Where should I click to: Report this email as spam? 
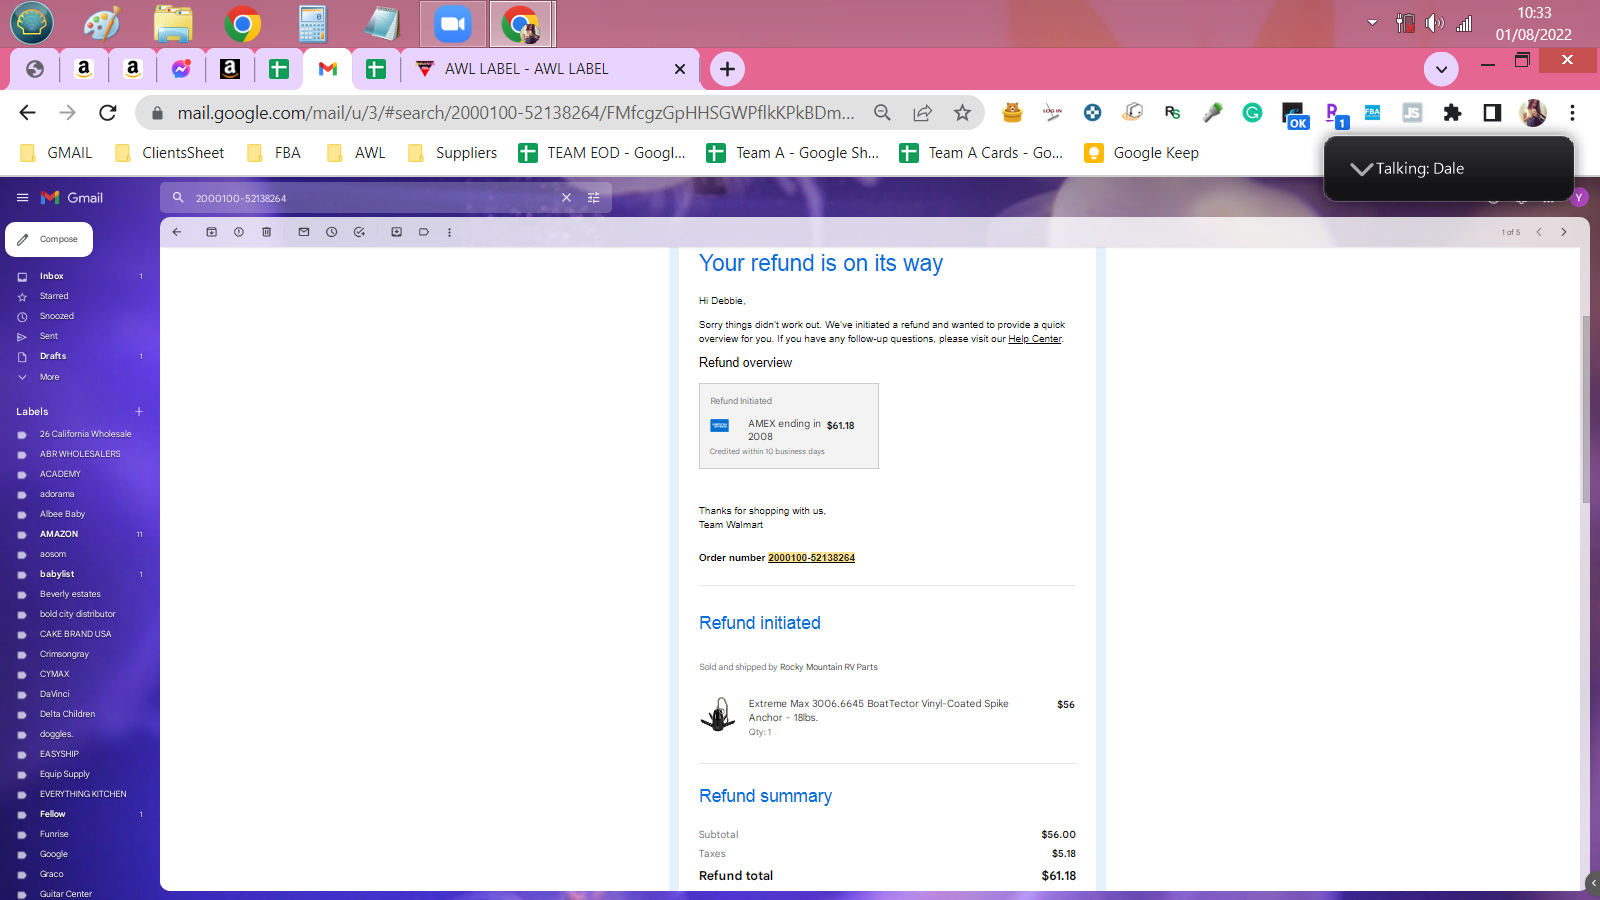tap(239, 232)
